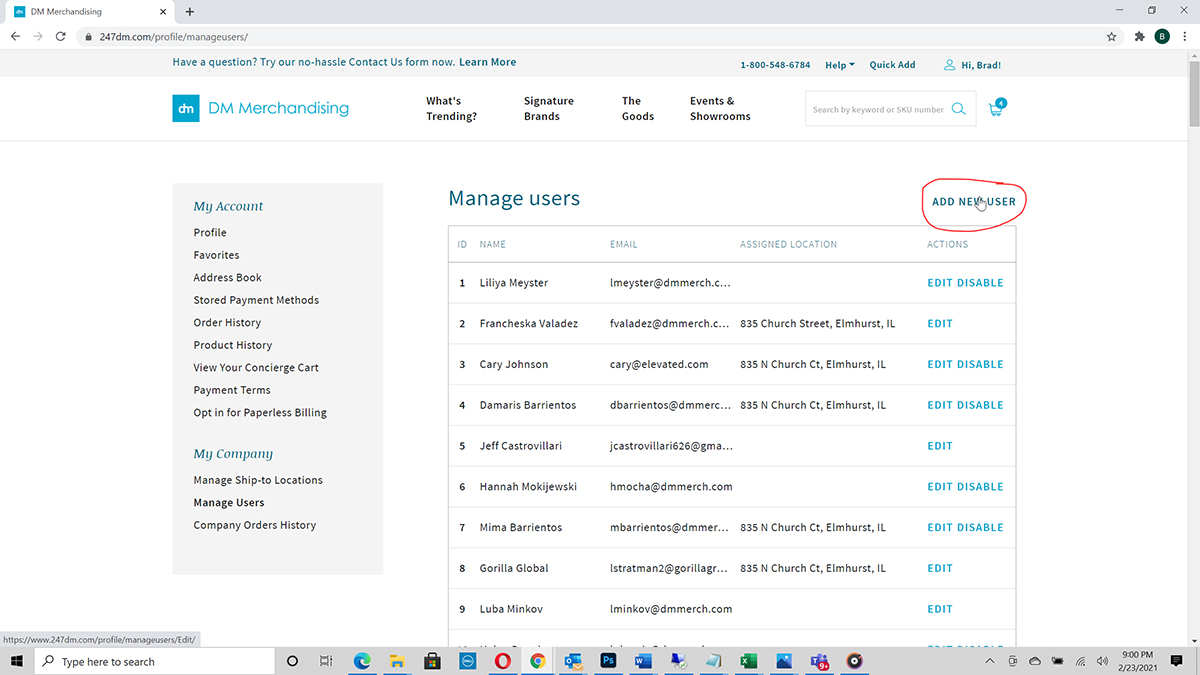Screen dimensions: 1200x675
Task: Click the DM Merchandising logo
Action: (x=261, y=108)
